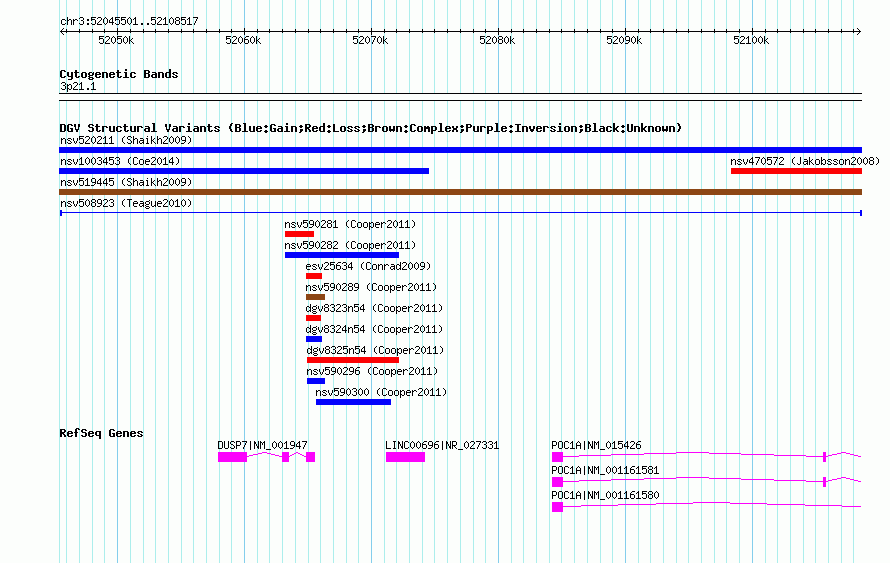Open nsv590300 (Cooper2011) label

click(x=381, y=392)
